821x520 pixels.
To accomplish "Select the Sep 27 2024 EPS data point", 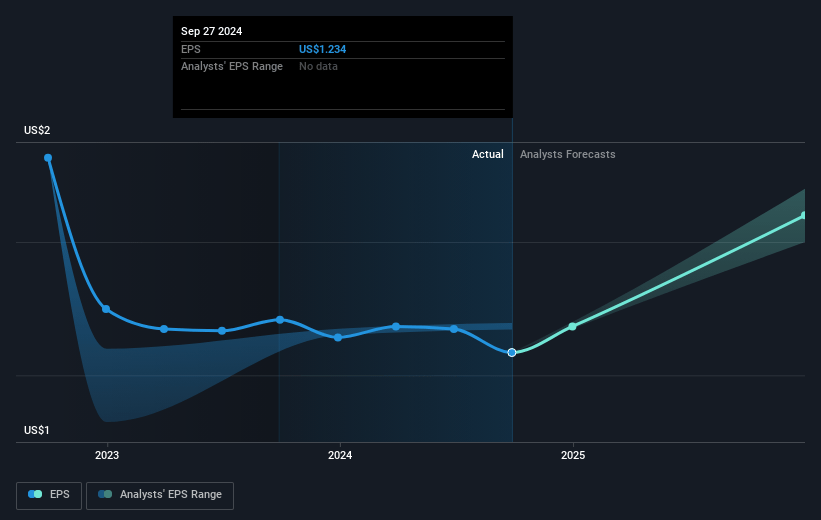I will point(512,352).
